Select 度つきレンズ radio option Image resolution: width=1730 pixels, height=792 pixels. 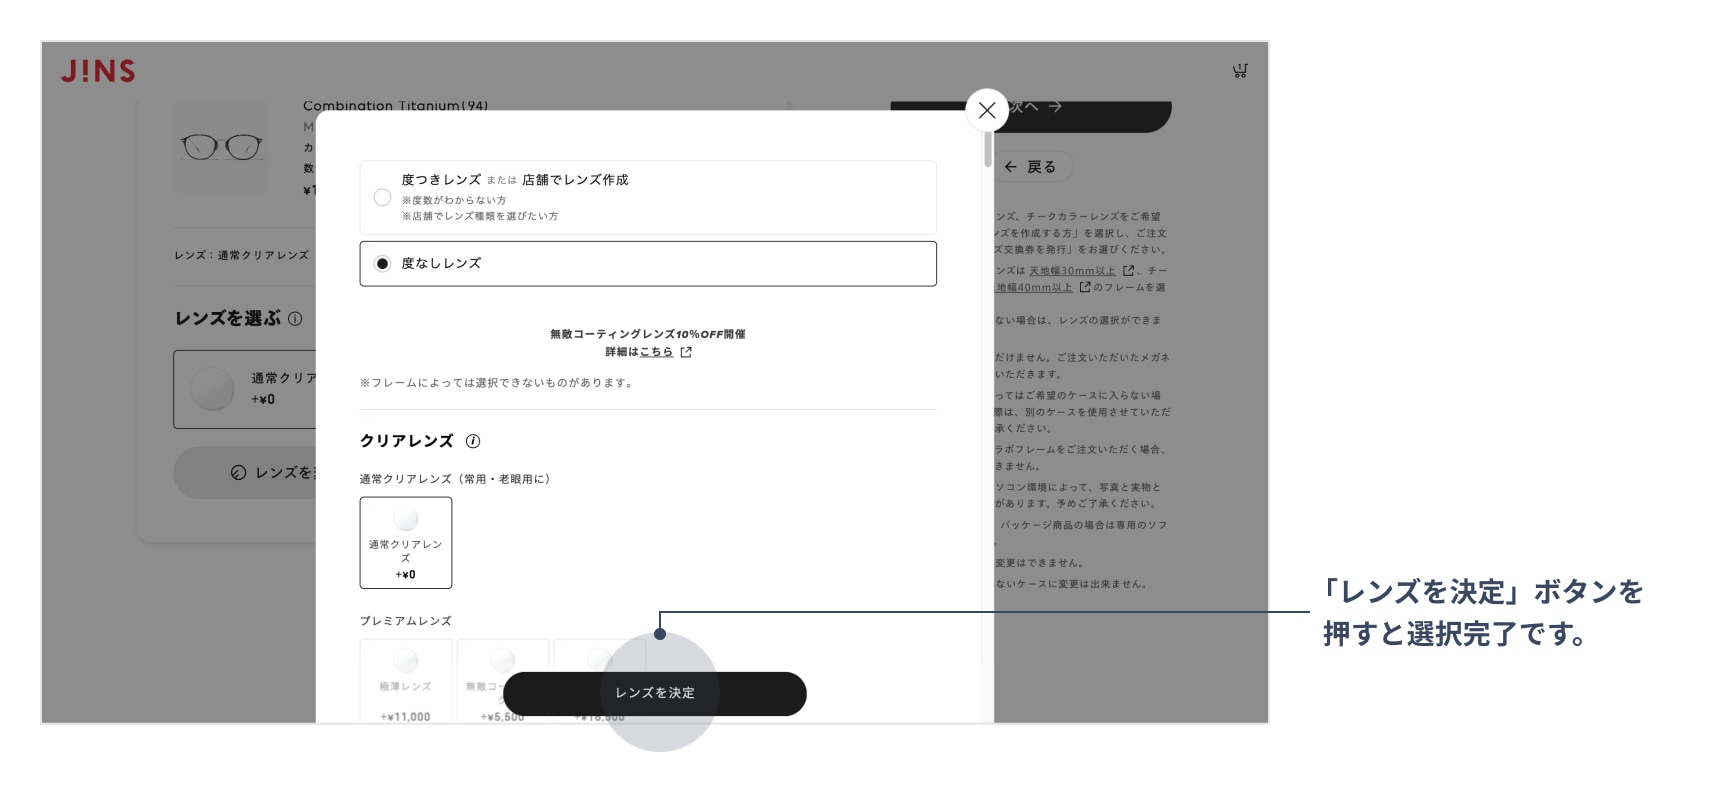(x=382, y=198)
